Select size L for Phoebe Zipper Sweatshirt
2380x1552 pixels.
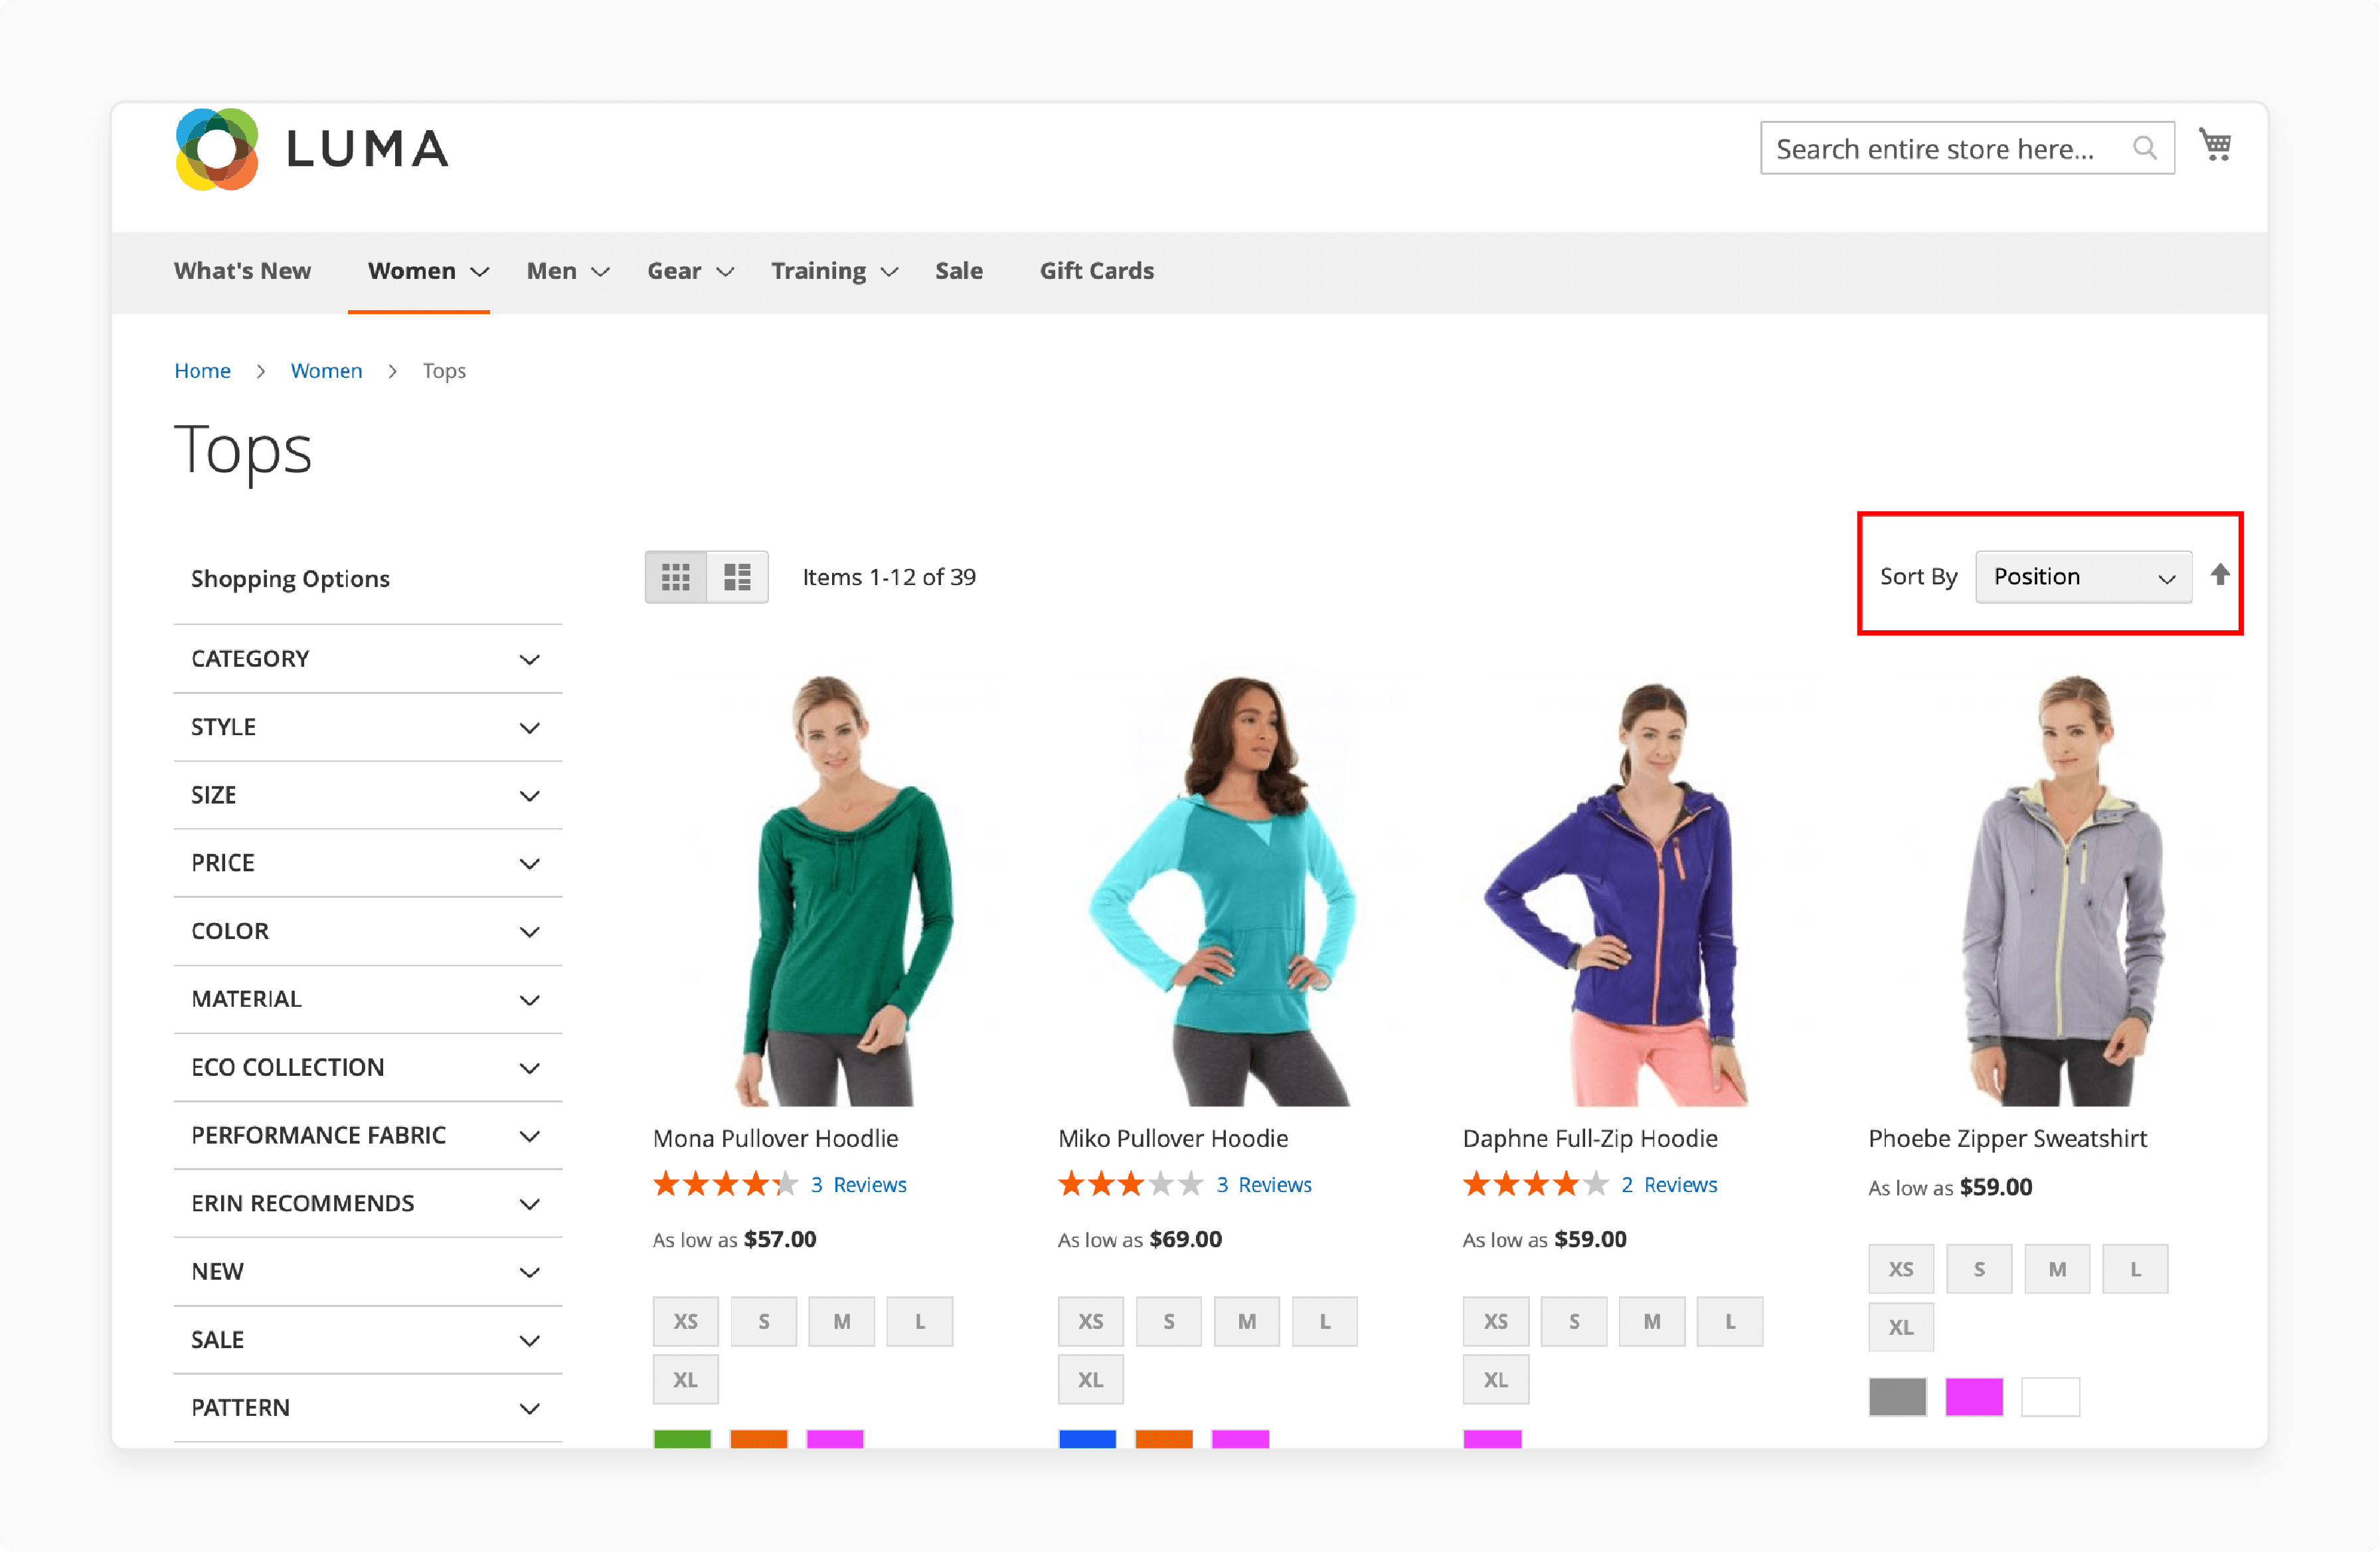click(x=2135, y=1270)
